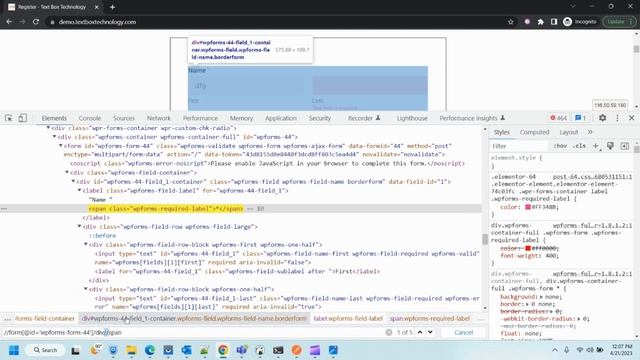The width and height of the screenshot is (640, 360).
Task: Collapse the wpforms-container-full div node
Action: [x=54, y=137]
